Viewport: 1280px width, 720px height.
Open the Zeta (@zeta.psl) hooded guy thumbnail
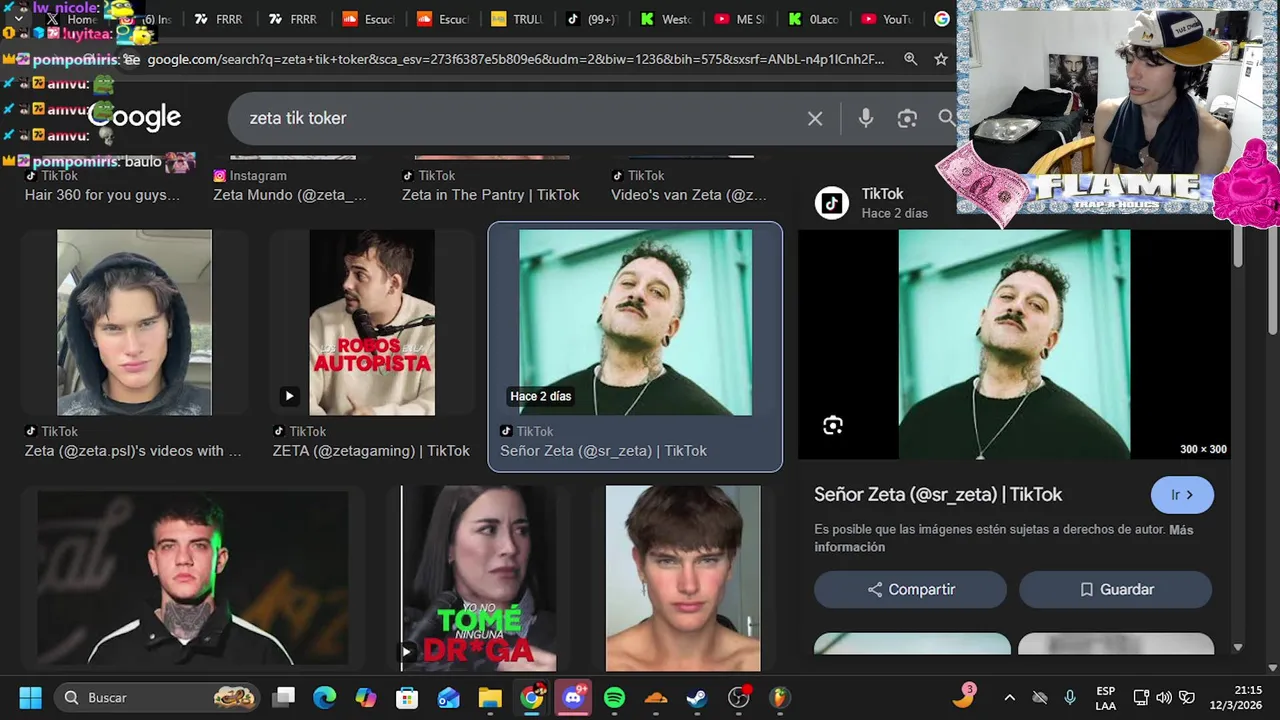[134, 322]
